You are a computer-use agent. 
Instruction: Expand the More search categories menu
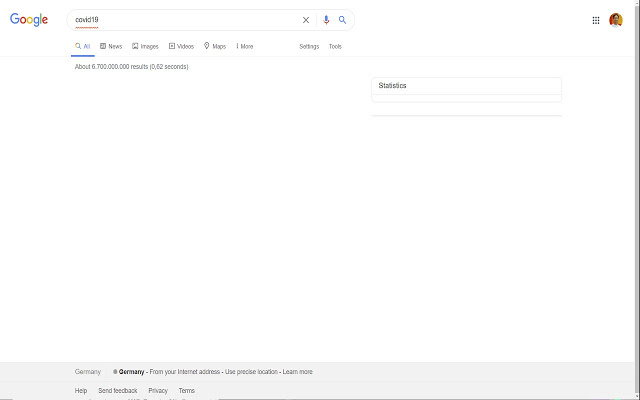(244, 47)
